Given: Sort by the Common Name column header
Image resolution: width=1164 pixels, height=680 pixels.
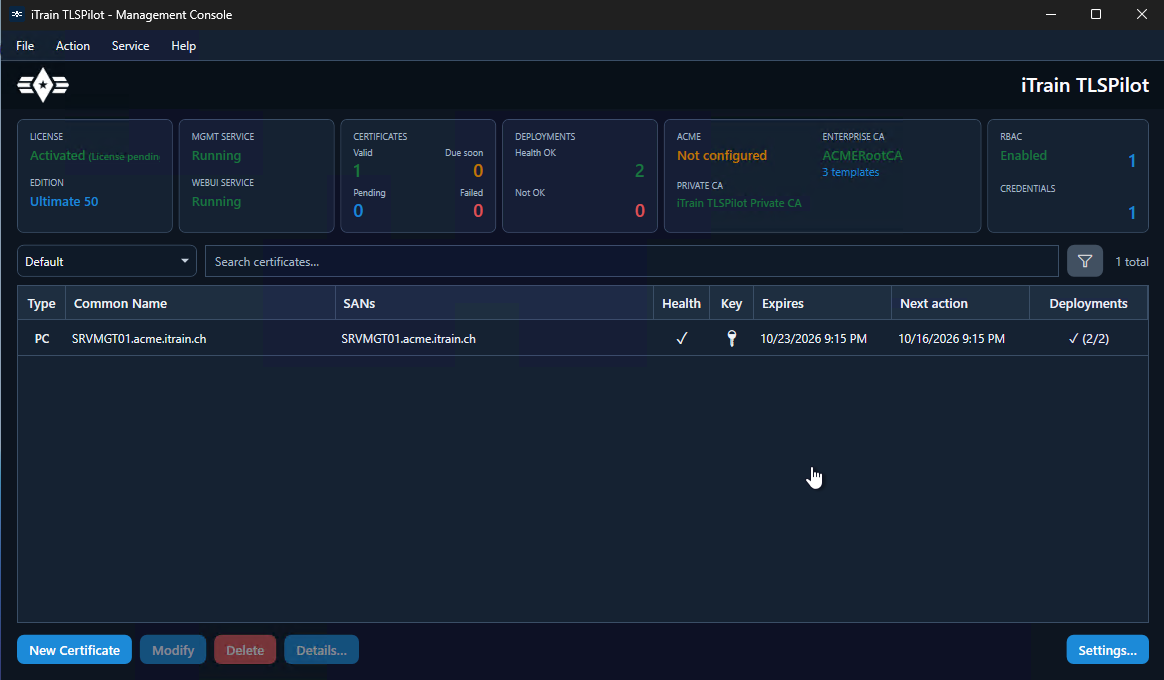Looking at the screenshot, I should click(200, 303).
